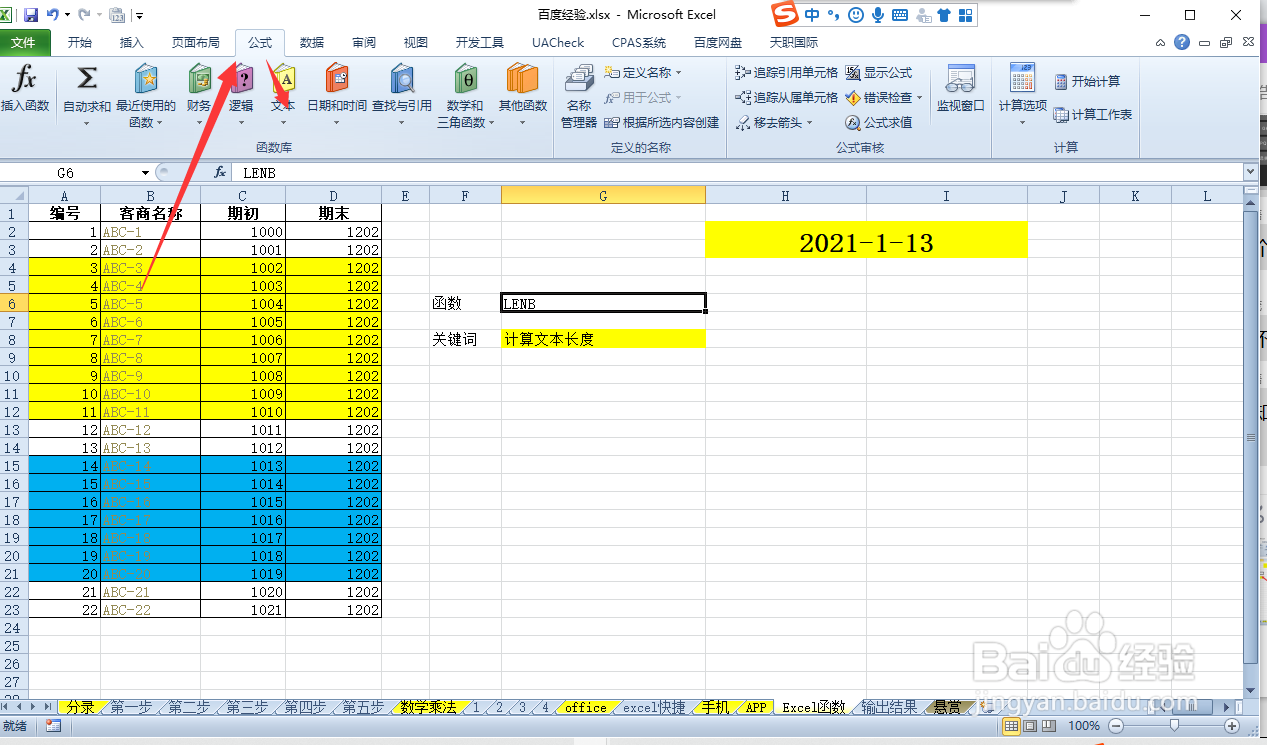Switch to the 百度网盘 ribbon tab
The width and height of the screenshot is (1267, 745).
(x=718, y=43)
